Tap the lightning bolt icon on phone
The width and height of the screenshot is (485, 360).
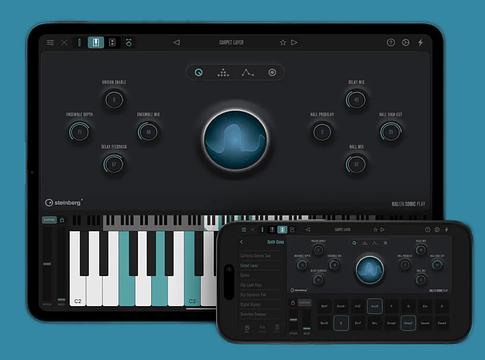[447, 230]
